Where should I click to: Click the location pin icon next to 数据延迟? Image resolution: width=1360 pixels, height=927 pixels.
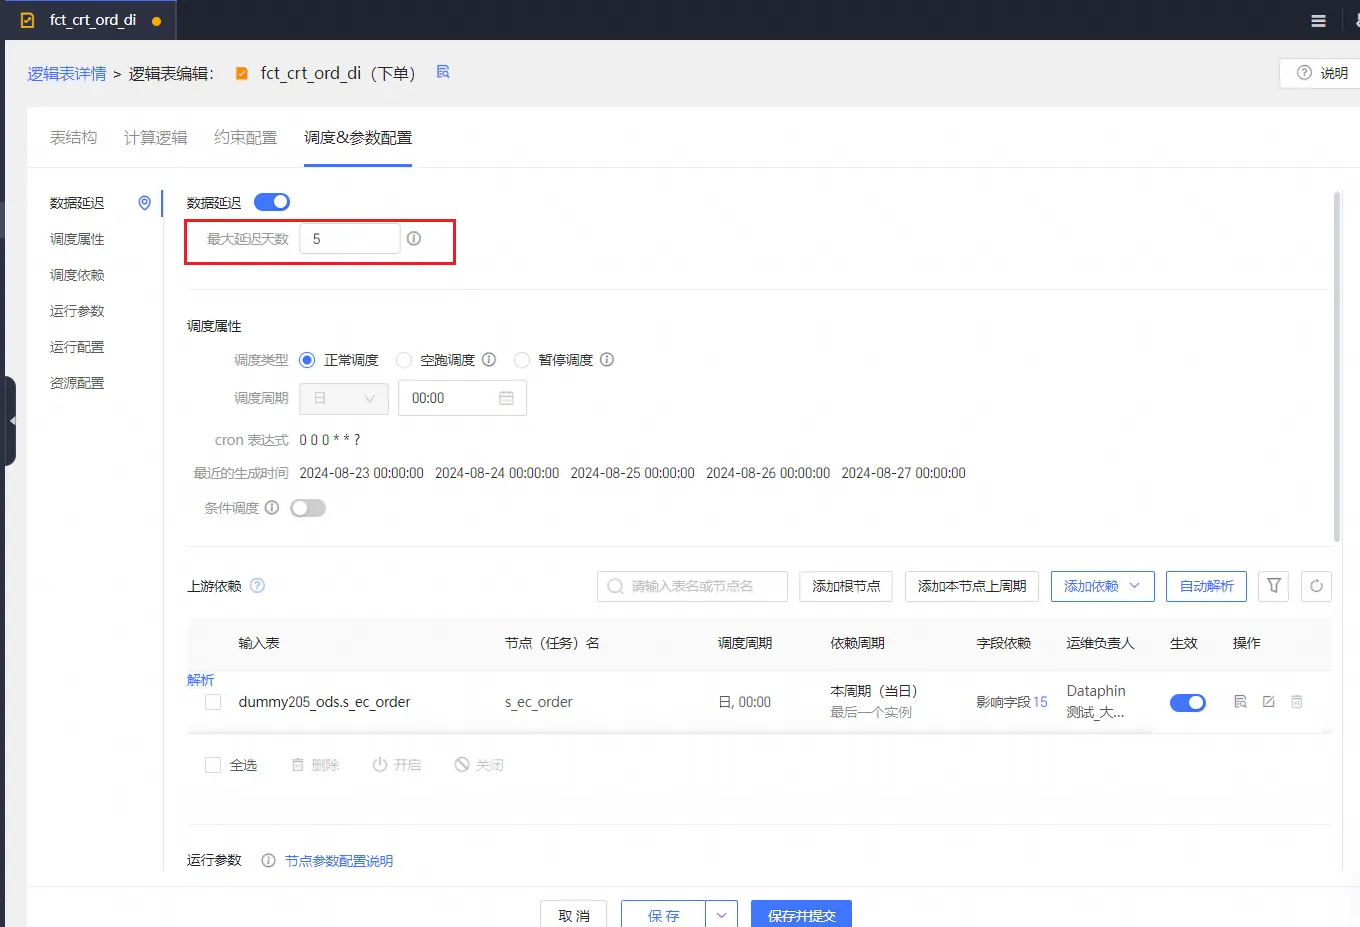tap(144, 203)
